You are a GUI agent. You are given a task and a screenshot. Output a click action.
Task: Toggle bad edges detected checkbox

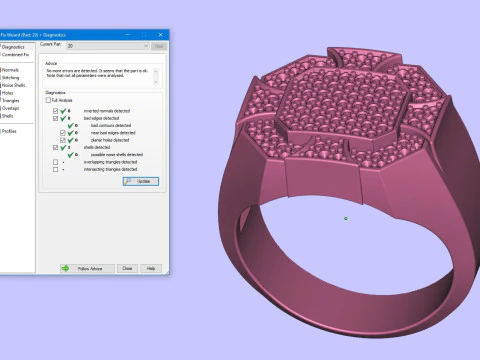[x=56, y=118]
